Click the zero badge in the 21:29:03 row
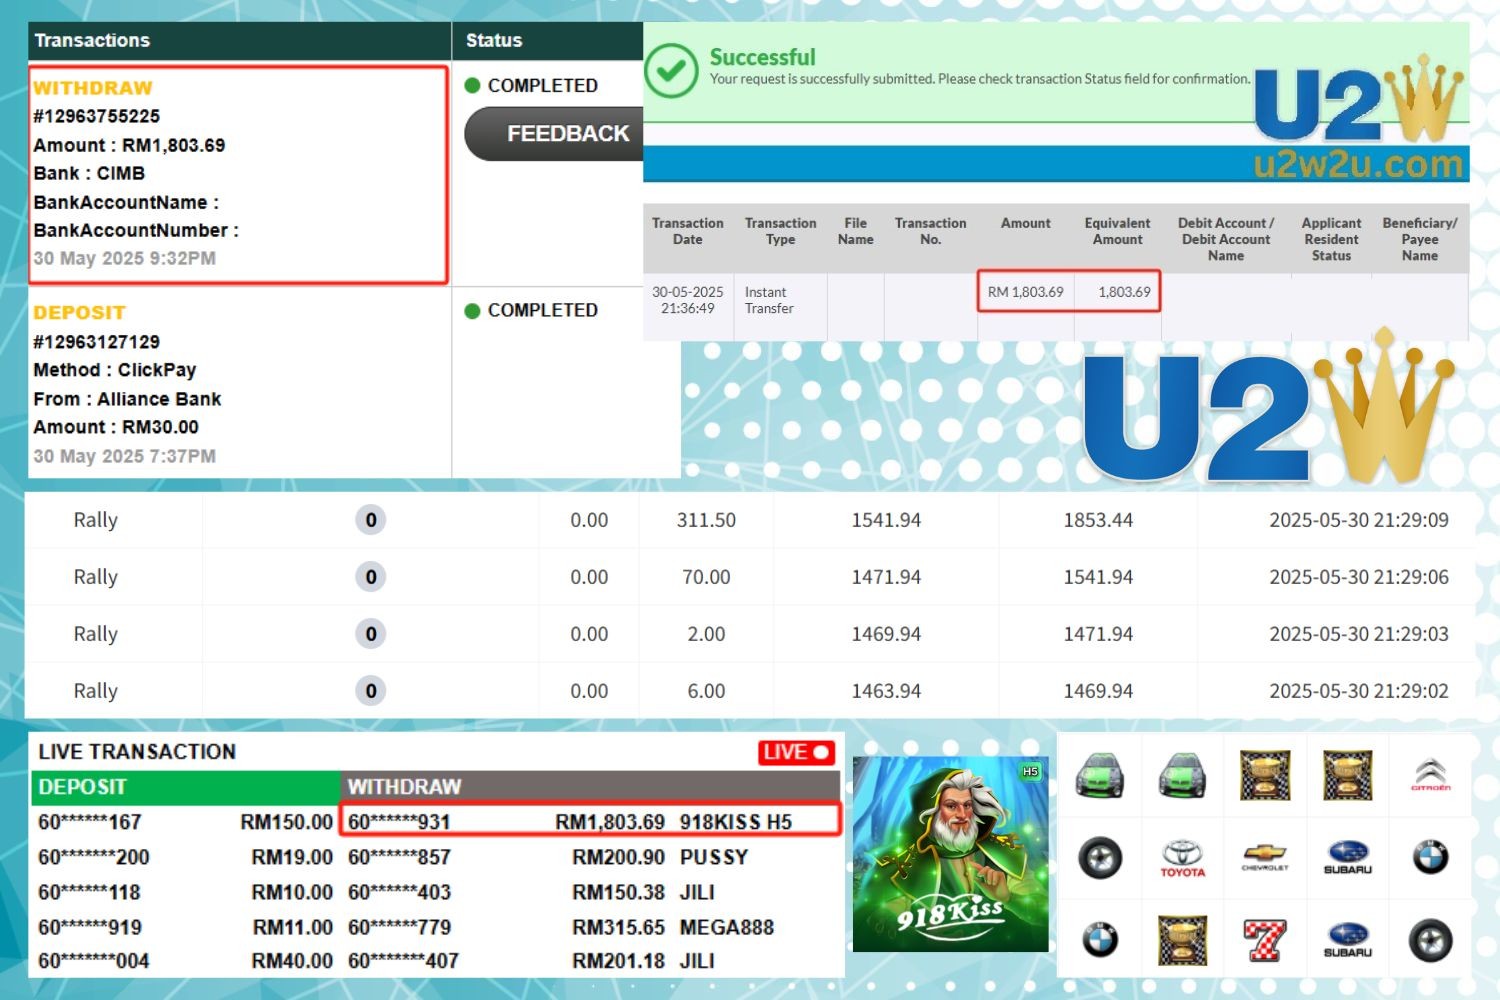The image size is (1500, 1000). coord(371,634)
